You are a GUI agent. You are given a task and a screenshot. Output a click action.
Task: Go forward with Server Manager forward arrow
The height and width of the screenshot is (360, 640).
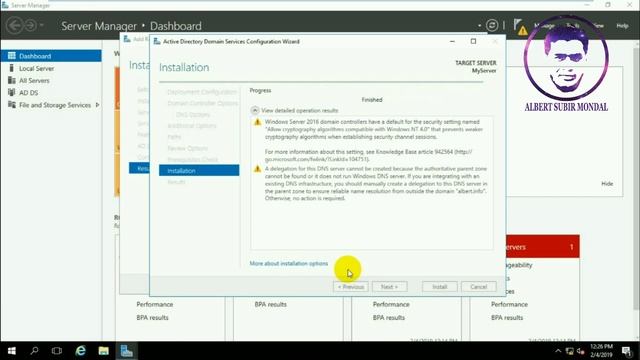31,25
